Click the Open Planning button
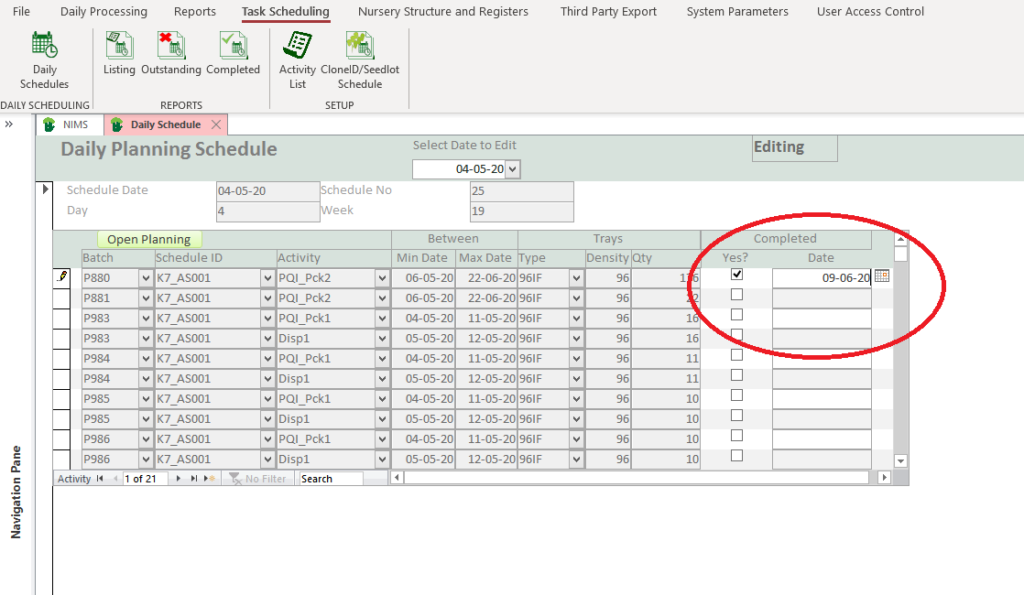Image resolution: width=1024 pixels, height=595 pixels. click(149, 240)
